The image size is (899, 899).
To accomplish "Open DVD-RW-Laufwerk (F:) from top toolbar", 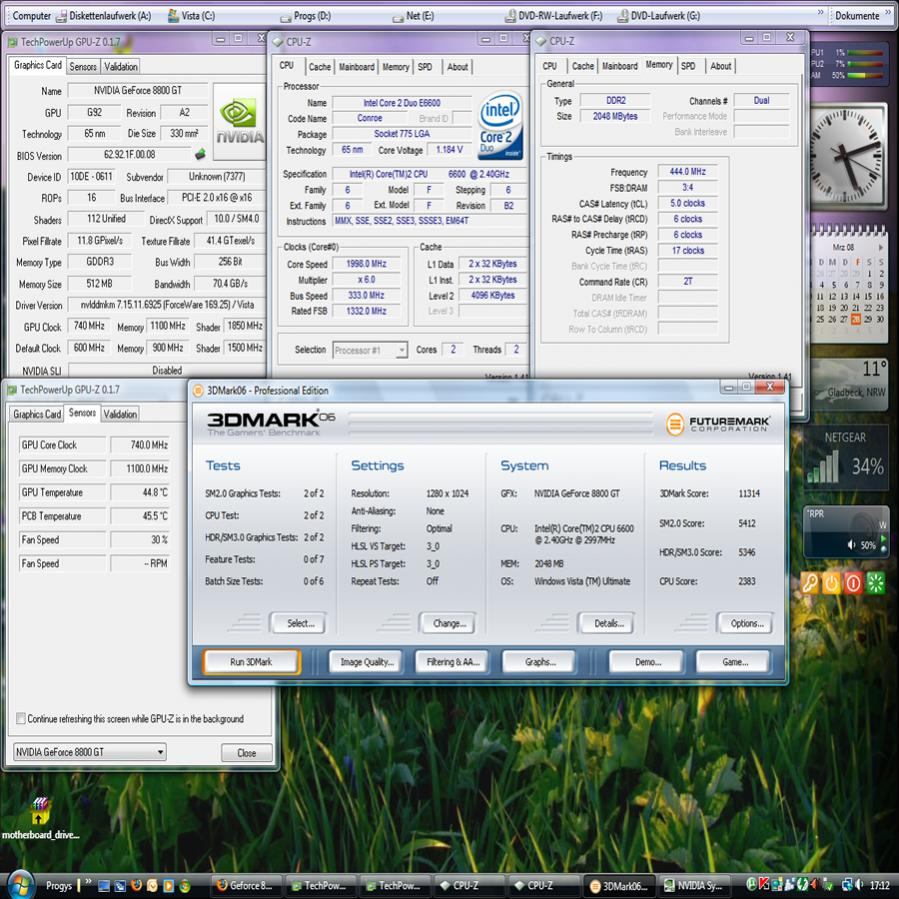I will pyautogui.click(x=554, y=16).
